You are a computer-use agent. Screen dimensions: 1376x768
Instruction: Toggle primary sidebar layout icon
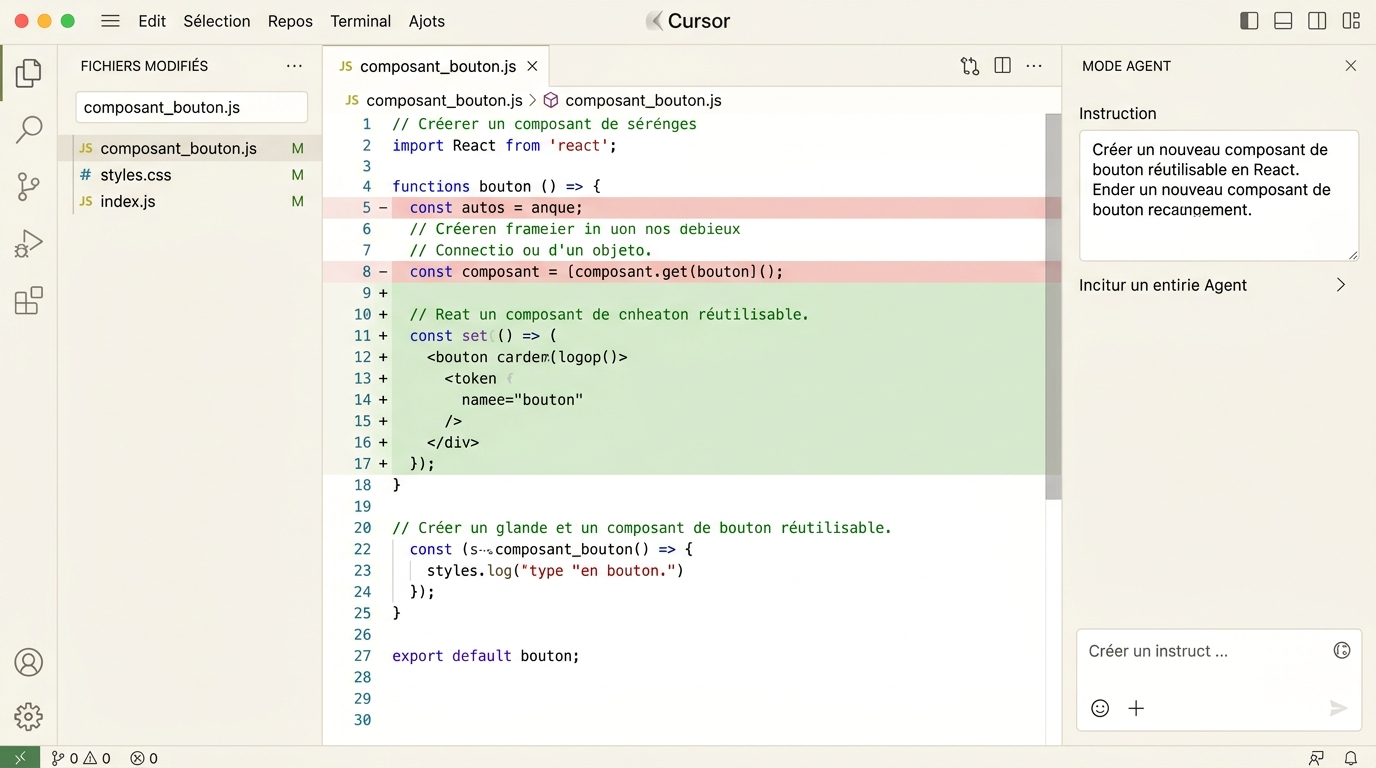[1249, 21]
